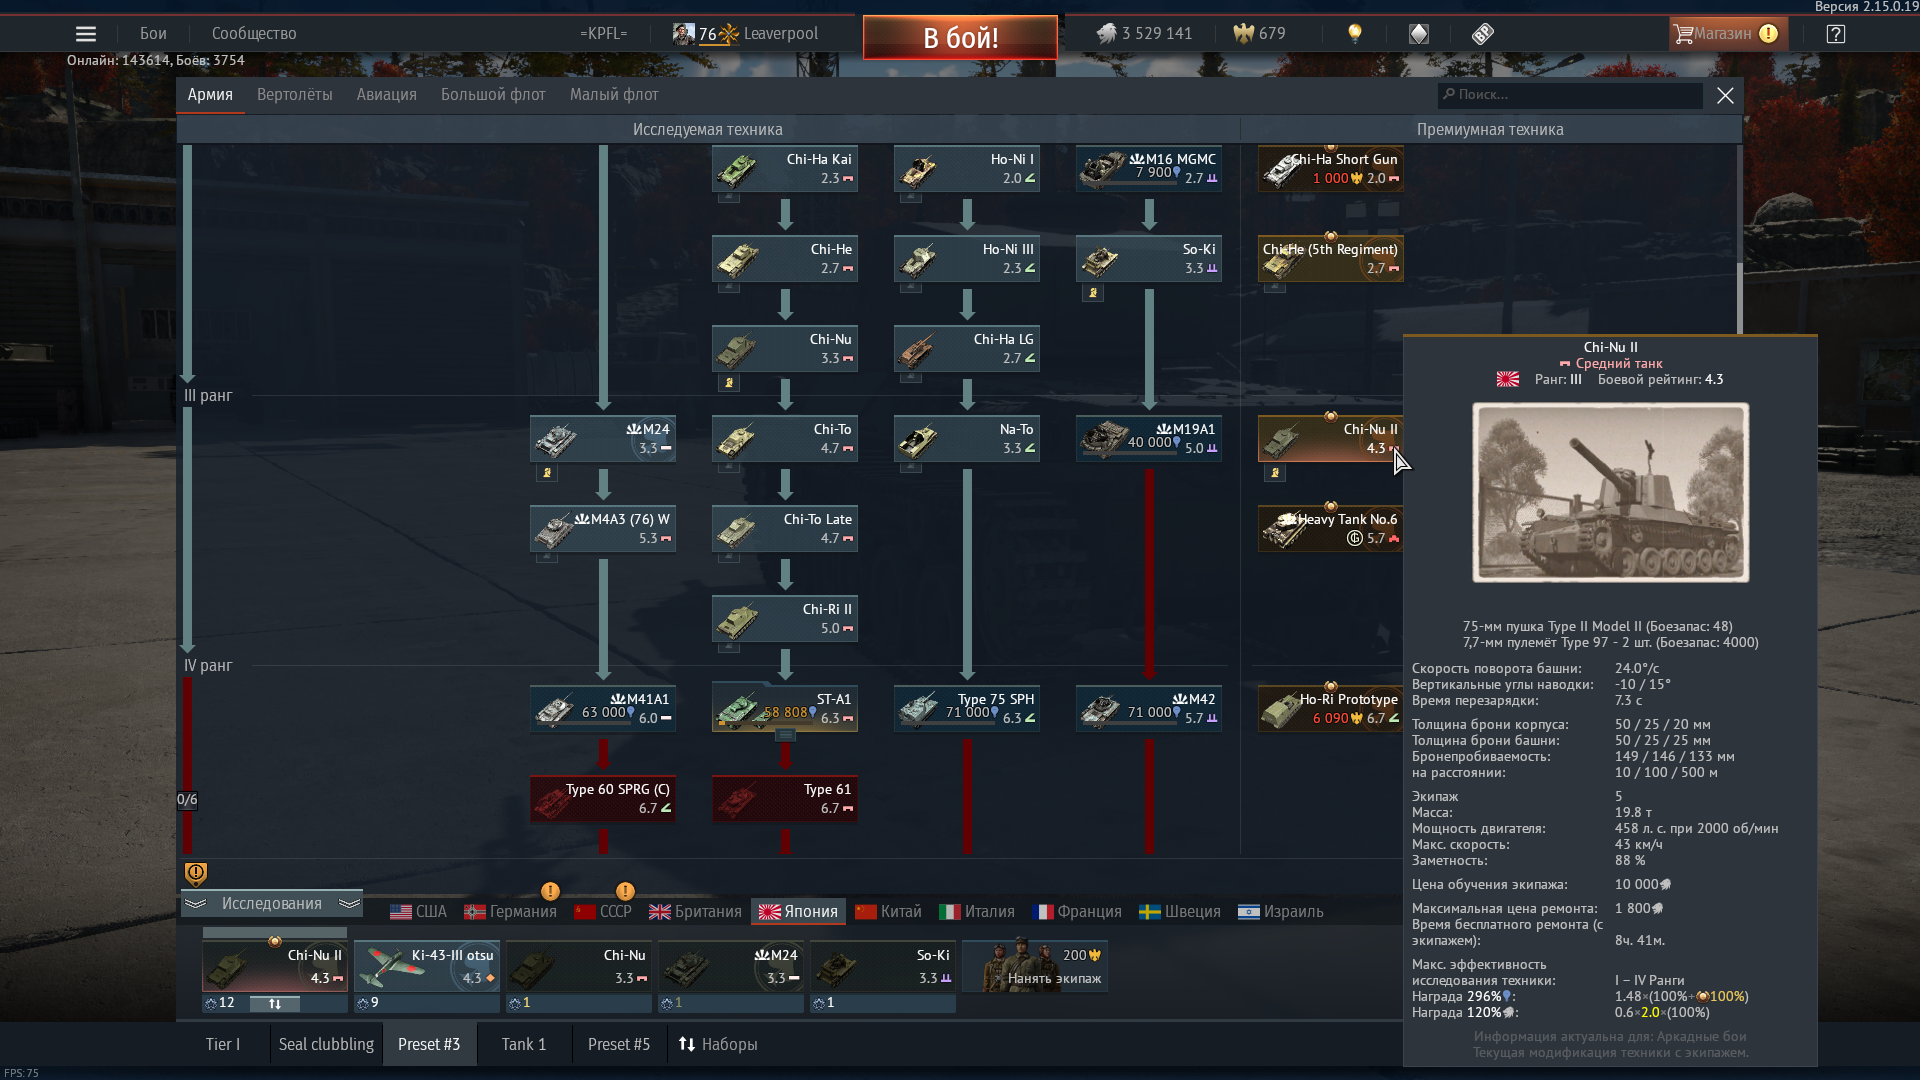1920x1080 pixels.
Task: Click Нанять экипаж hire crew button
Action: coord(1035,966)
